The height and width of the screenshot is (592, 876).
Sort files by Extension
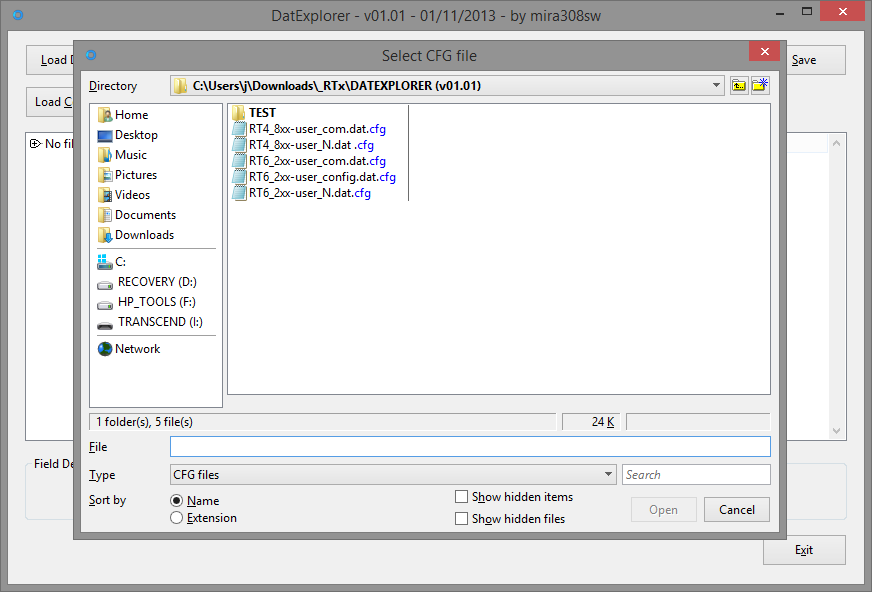(x=177, y=518)
